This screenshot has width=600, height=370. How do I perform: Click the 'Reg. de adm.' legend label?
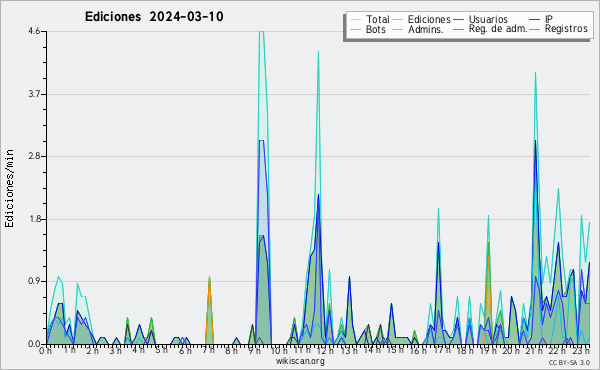tap(498, 29)
